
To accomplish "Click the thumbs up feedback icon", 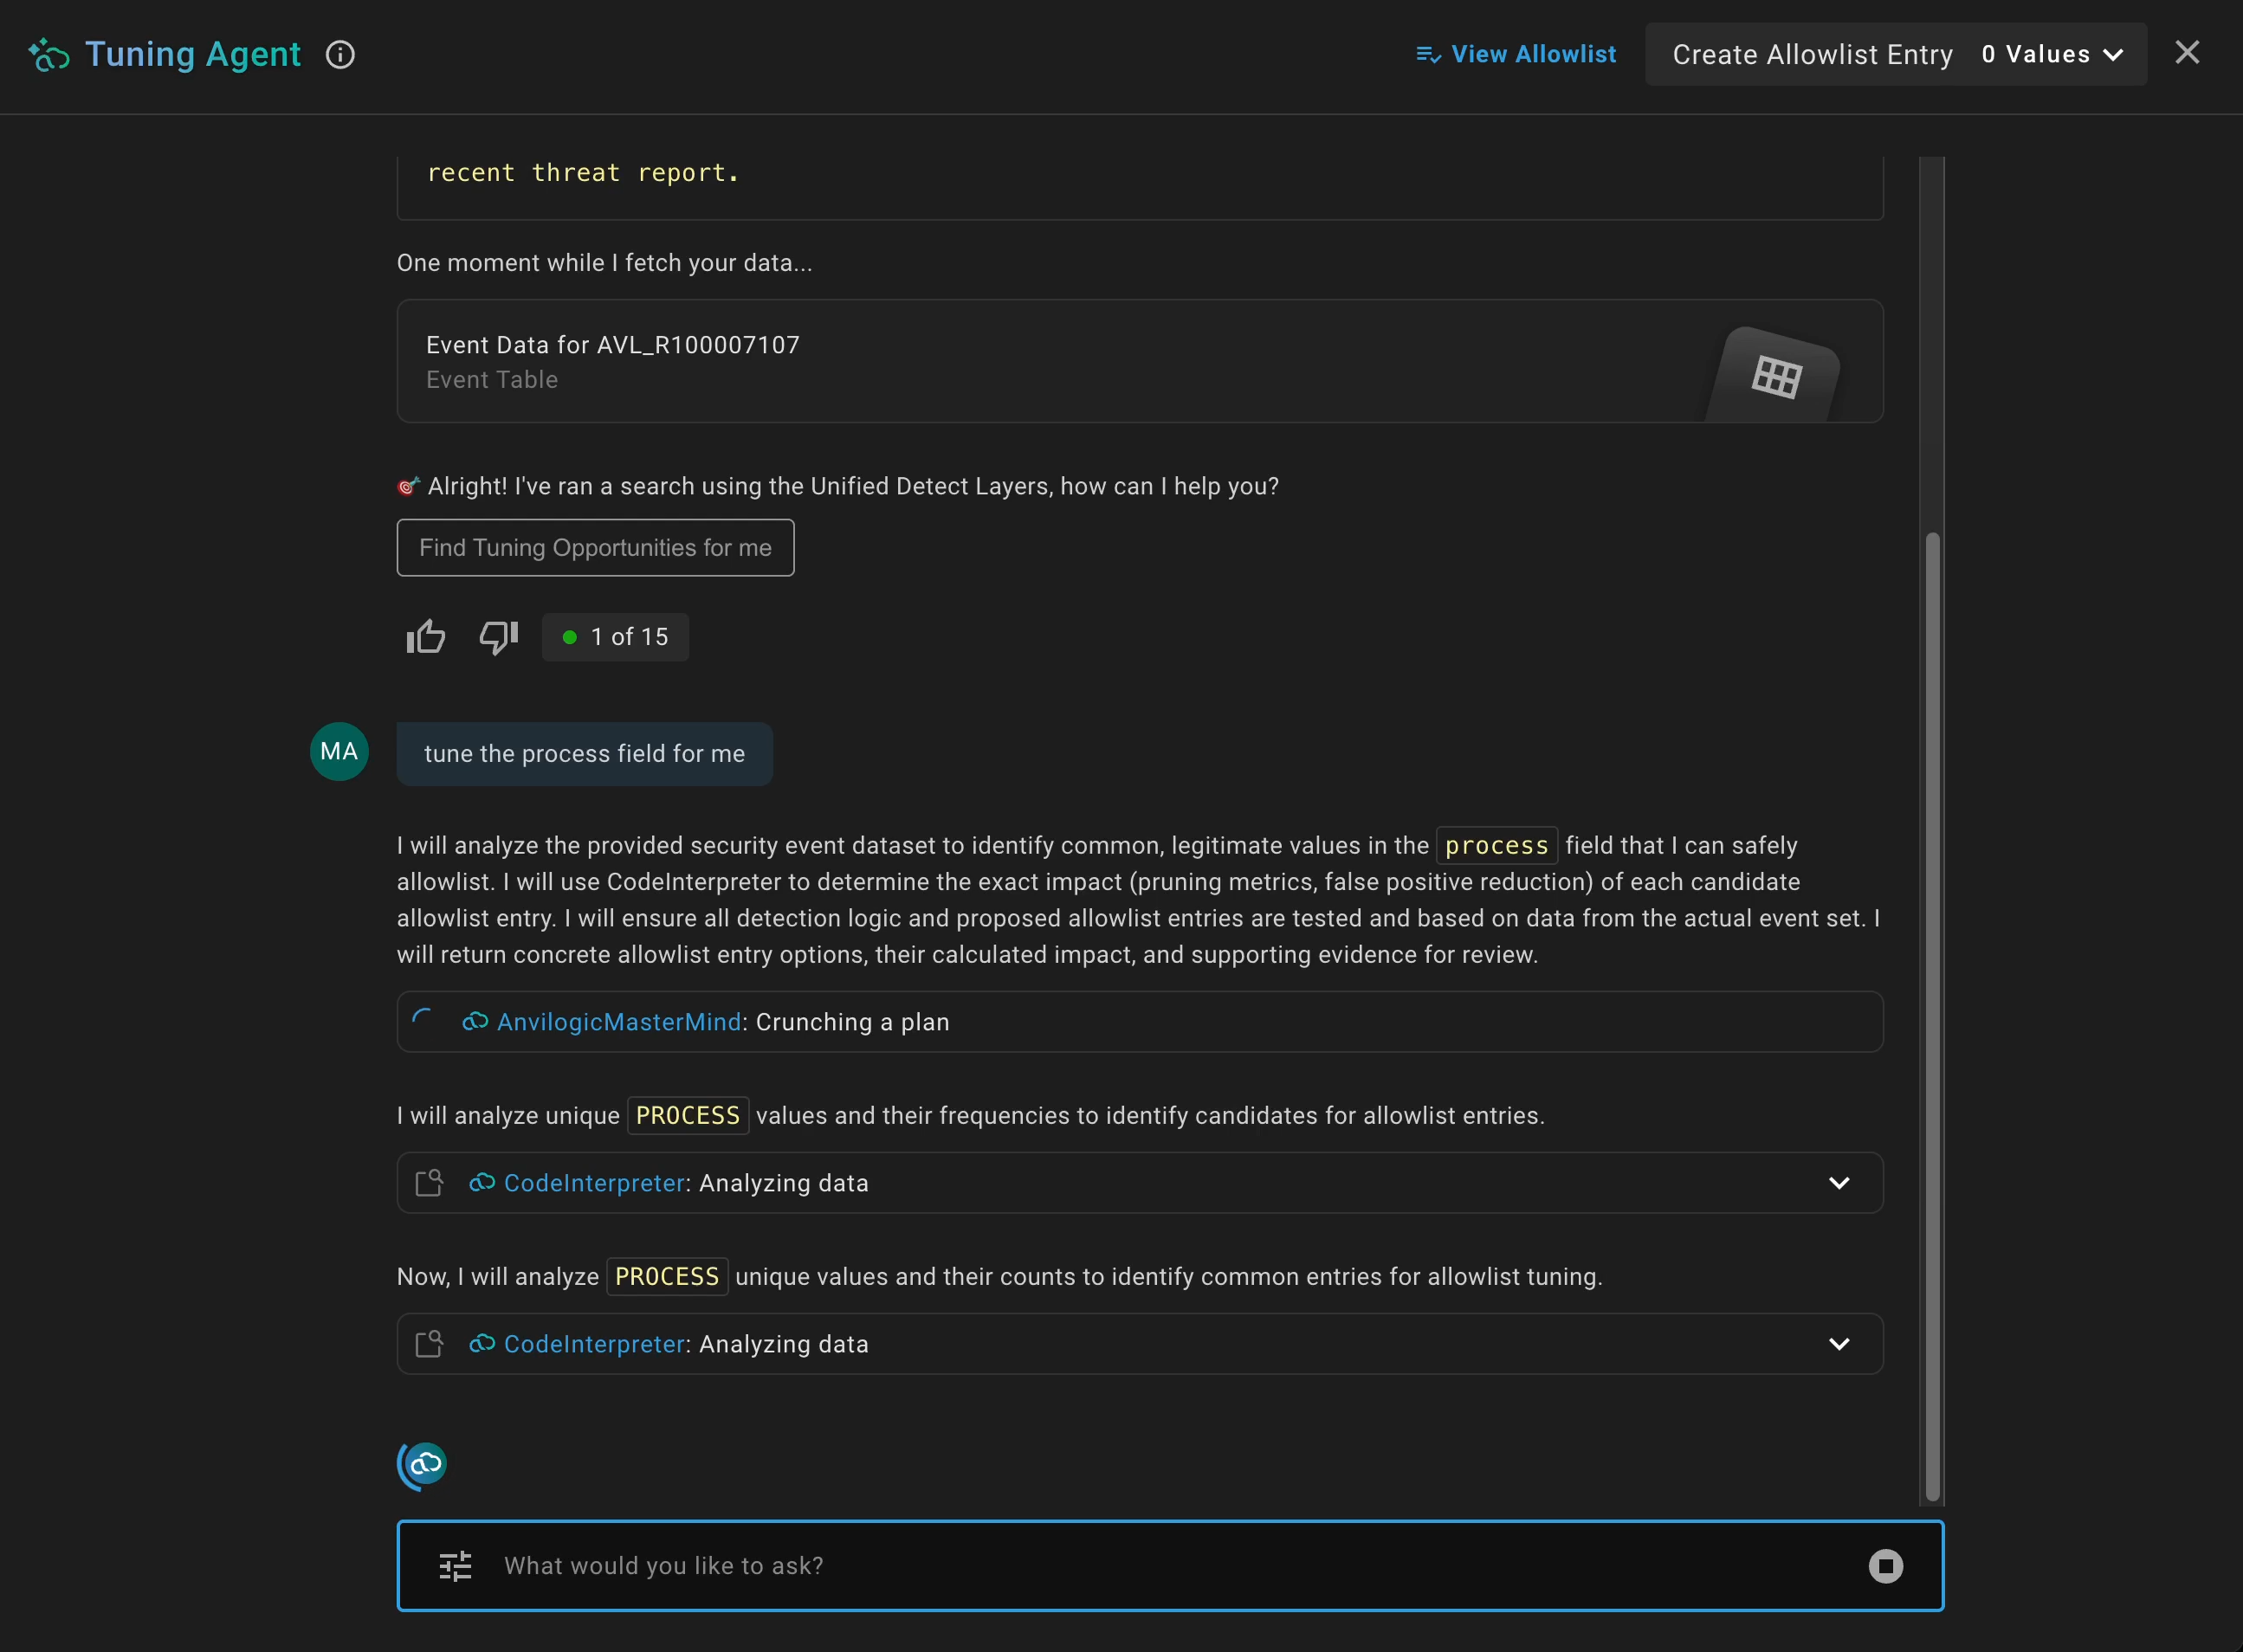I will [426, 637].
